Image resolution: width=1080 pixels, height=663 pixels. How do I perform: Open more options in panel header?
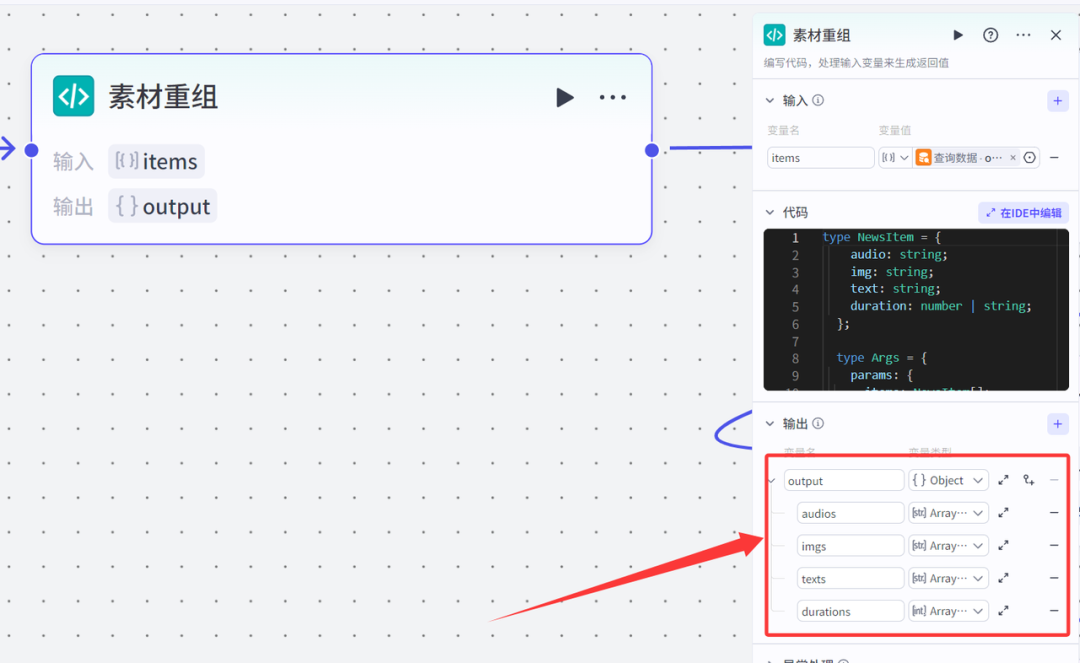click(x=1024, y=35)
